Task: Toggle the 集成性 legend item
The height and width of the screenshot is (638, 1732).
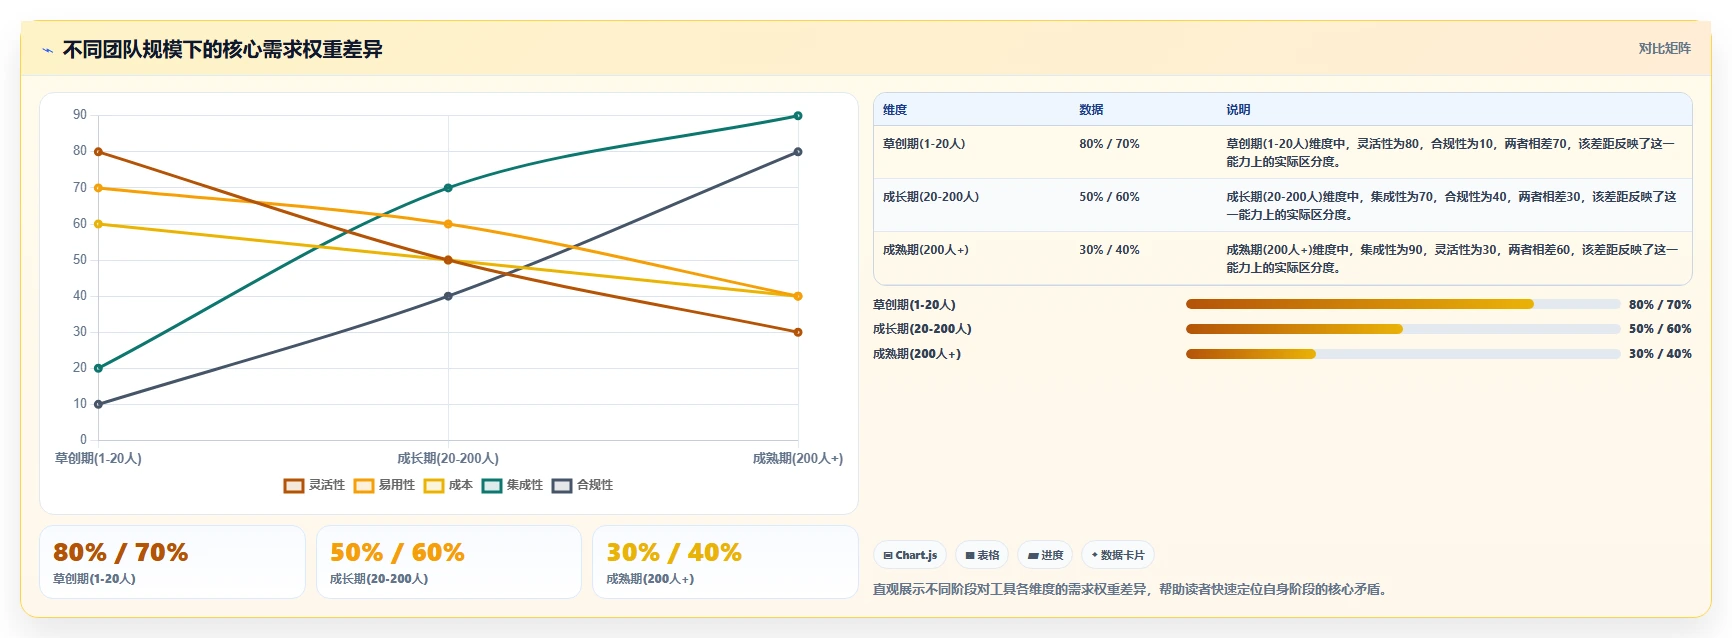Action: tap(512, 485)
